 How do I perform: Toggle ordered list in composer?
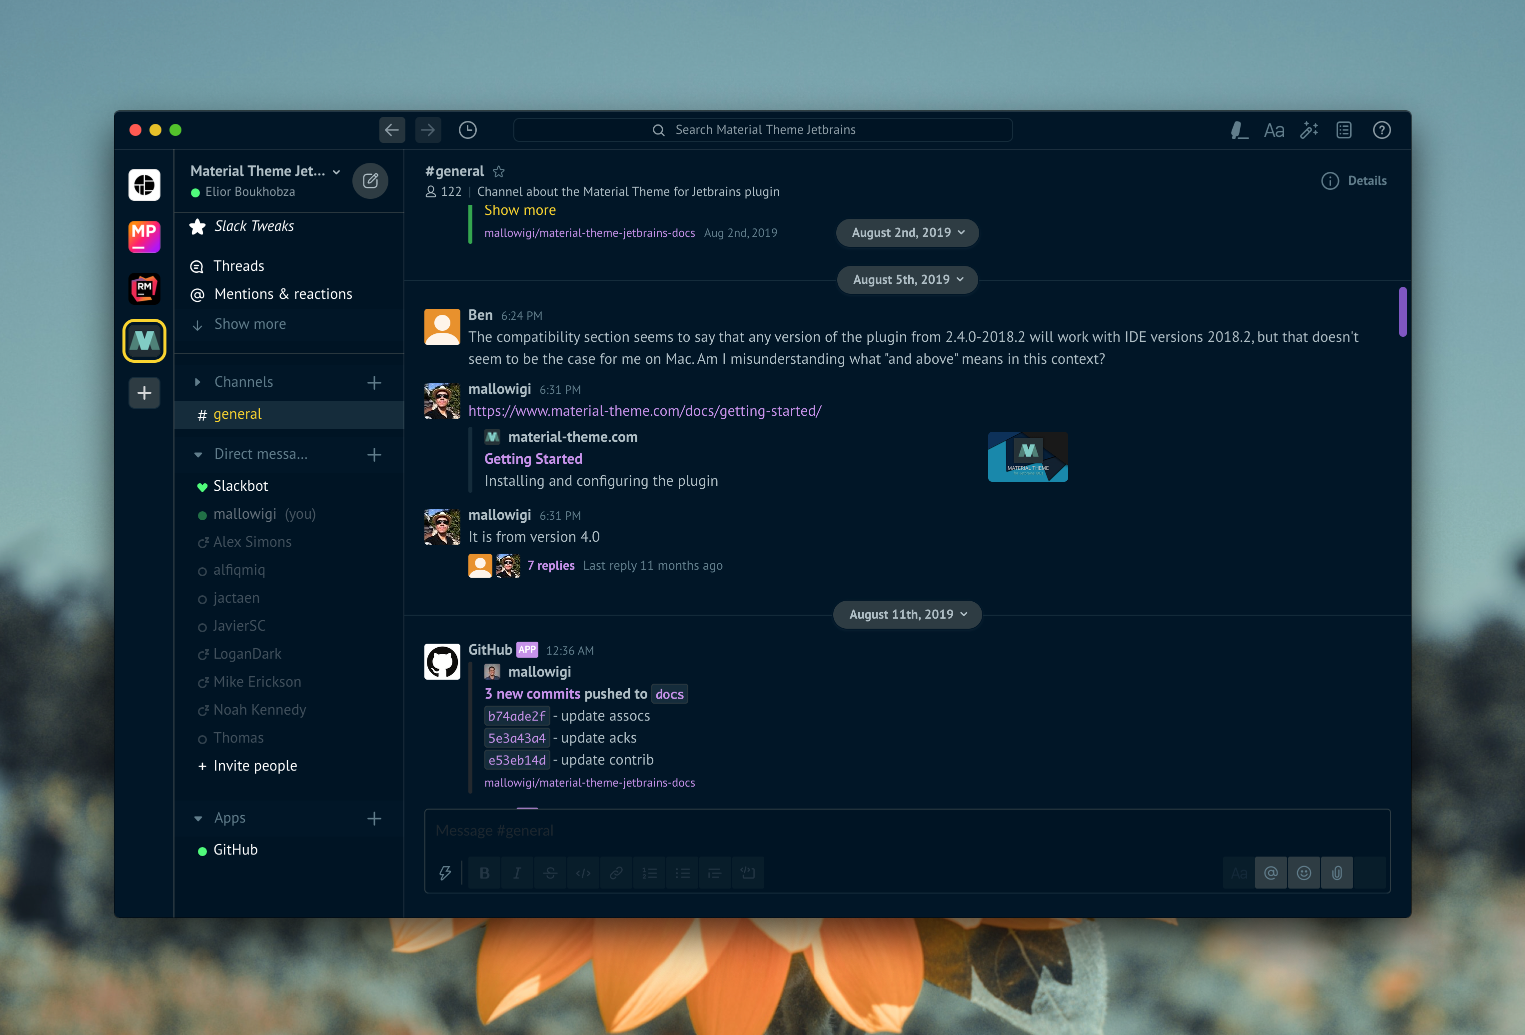(649, 873)
